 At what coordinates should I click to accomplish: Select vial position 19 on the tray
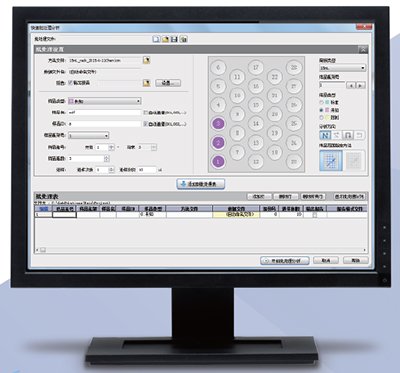point(275,133)
